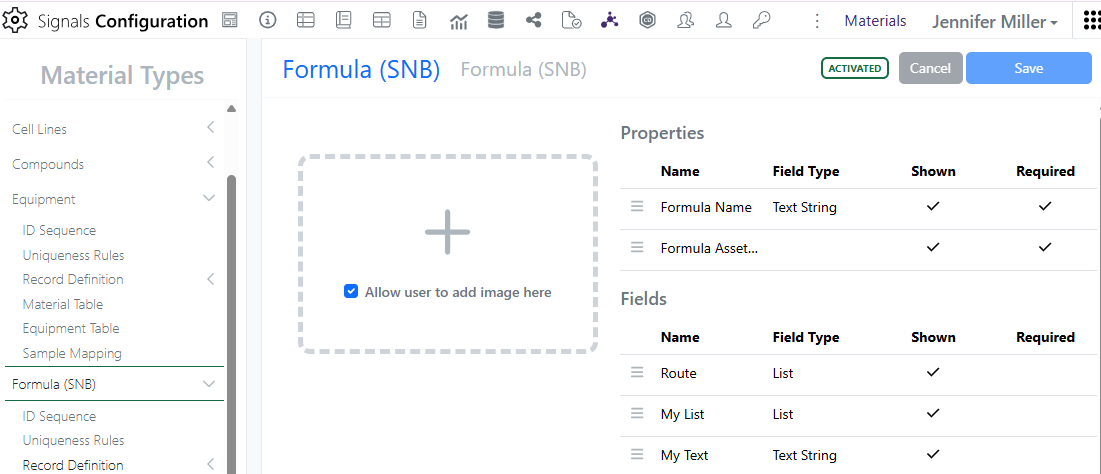The height and width of the screenshot is (474, 1101).
Task: Click the purple molecule network icon
Action: (609, 20)
